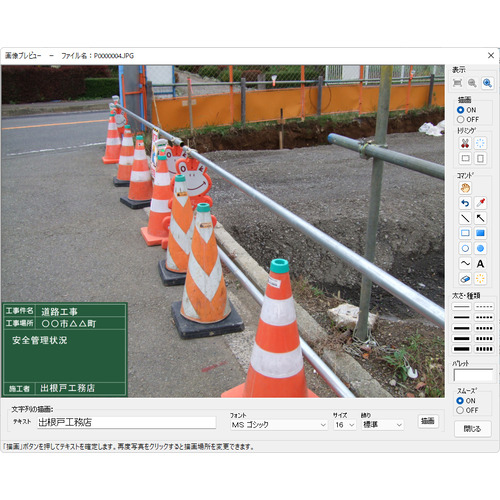Viewport: 500px width, 500px height.
Task: Click the '安全管理状況' text on blackboard
Action: [x=40, y=340]
